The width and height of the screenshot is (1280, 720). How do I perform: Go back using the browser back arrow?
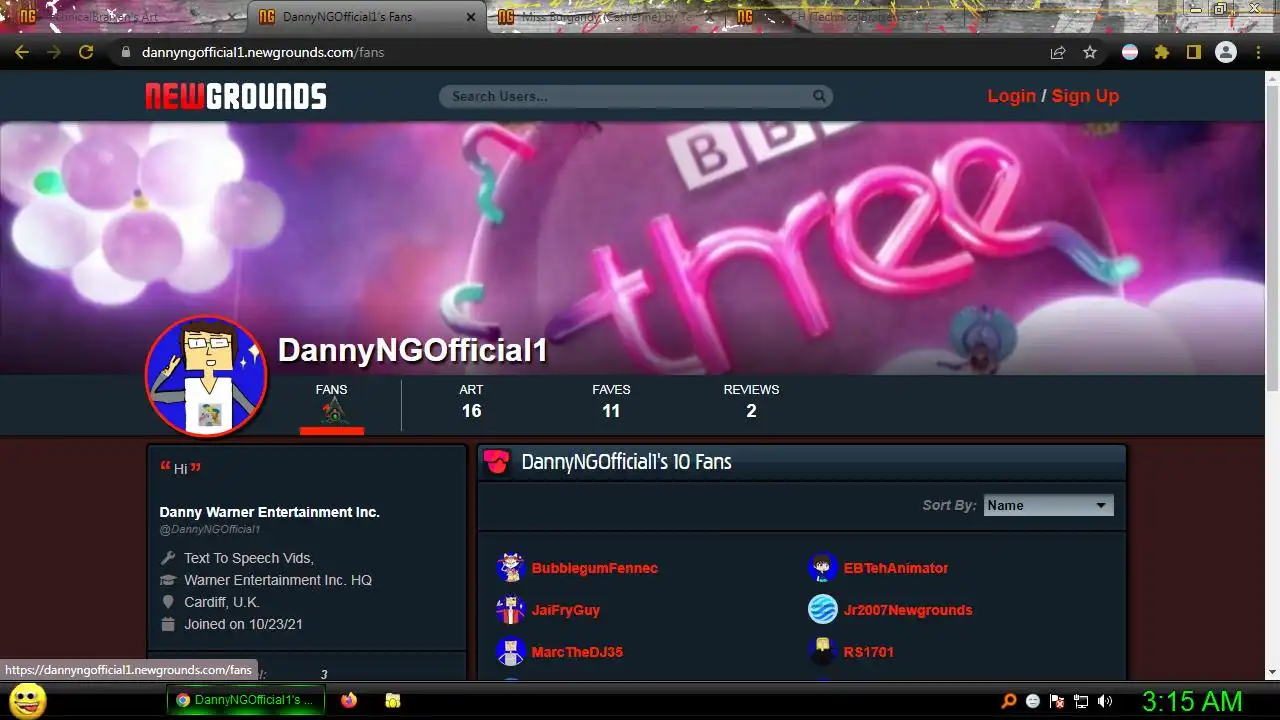click(x=22, y=52)
